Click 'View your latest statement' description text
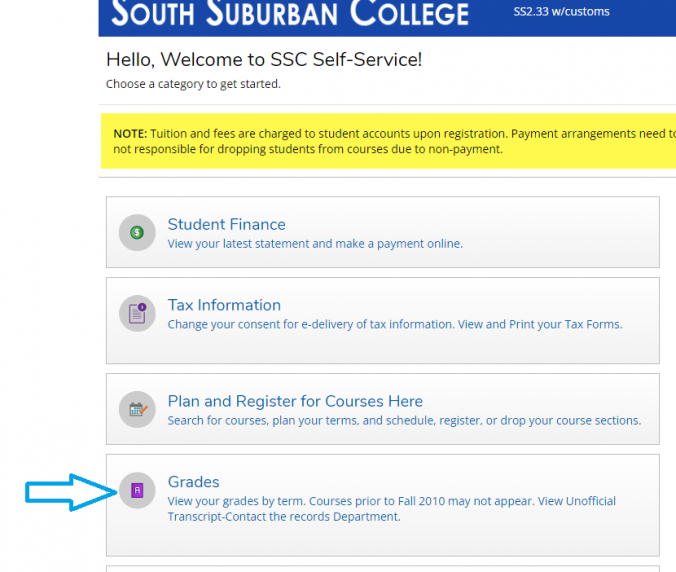This screenshot has height=572, width=676. [315, 243]
